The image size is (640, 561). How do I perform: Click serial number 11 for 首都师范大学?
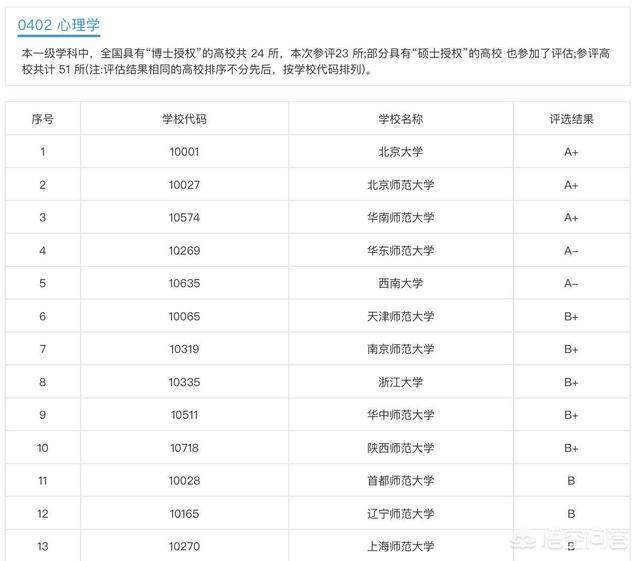pos(42,481)
